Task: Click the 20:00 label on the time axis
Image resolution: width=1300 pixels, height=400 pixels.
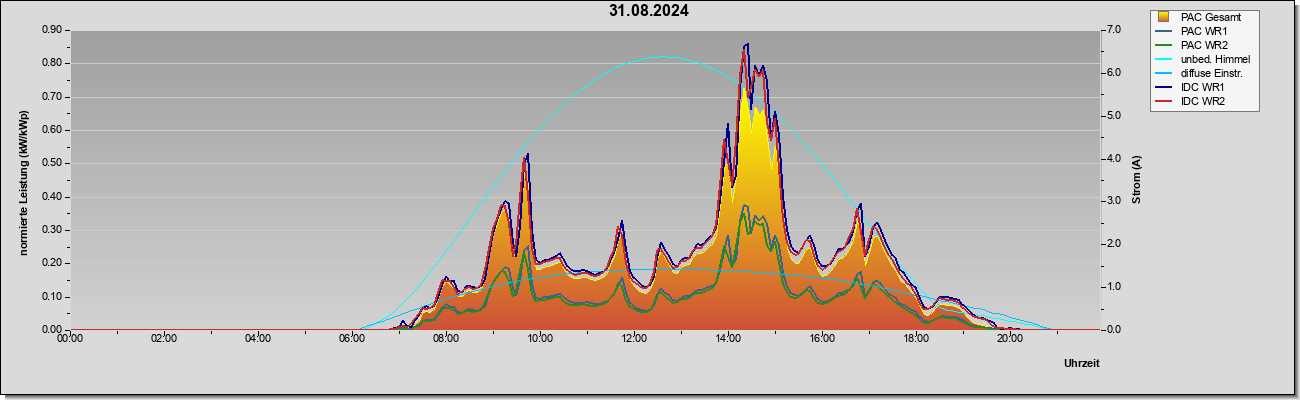Action: [1010, 338]
